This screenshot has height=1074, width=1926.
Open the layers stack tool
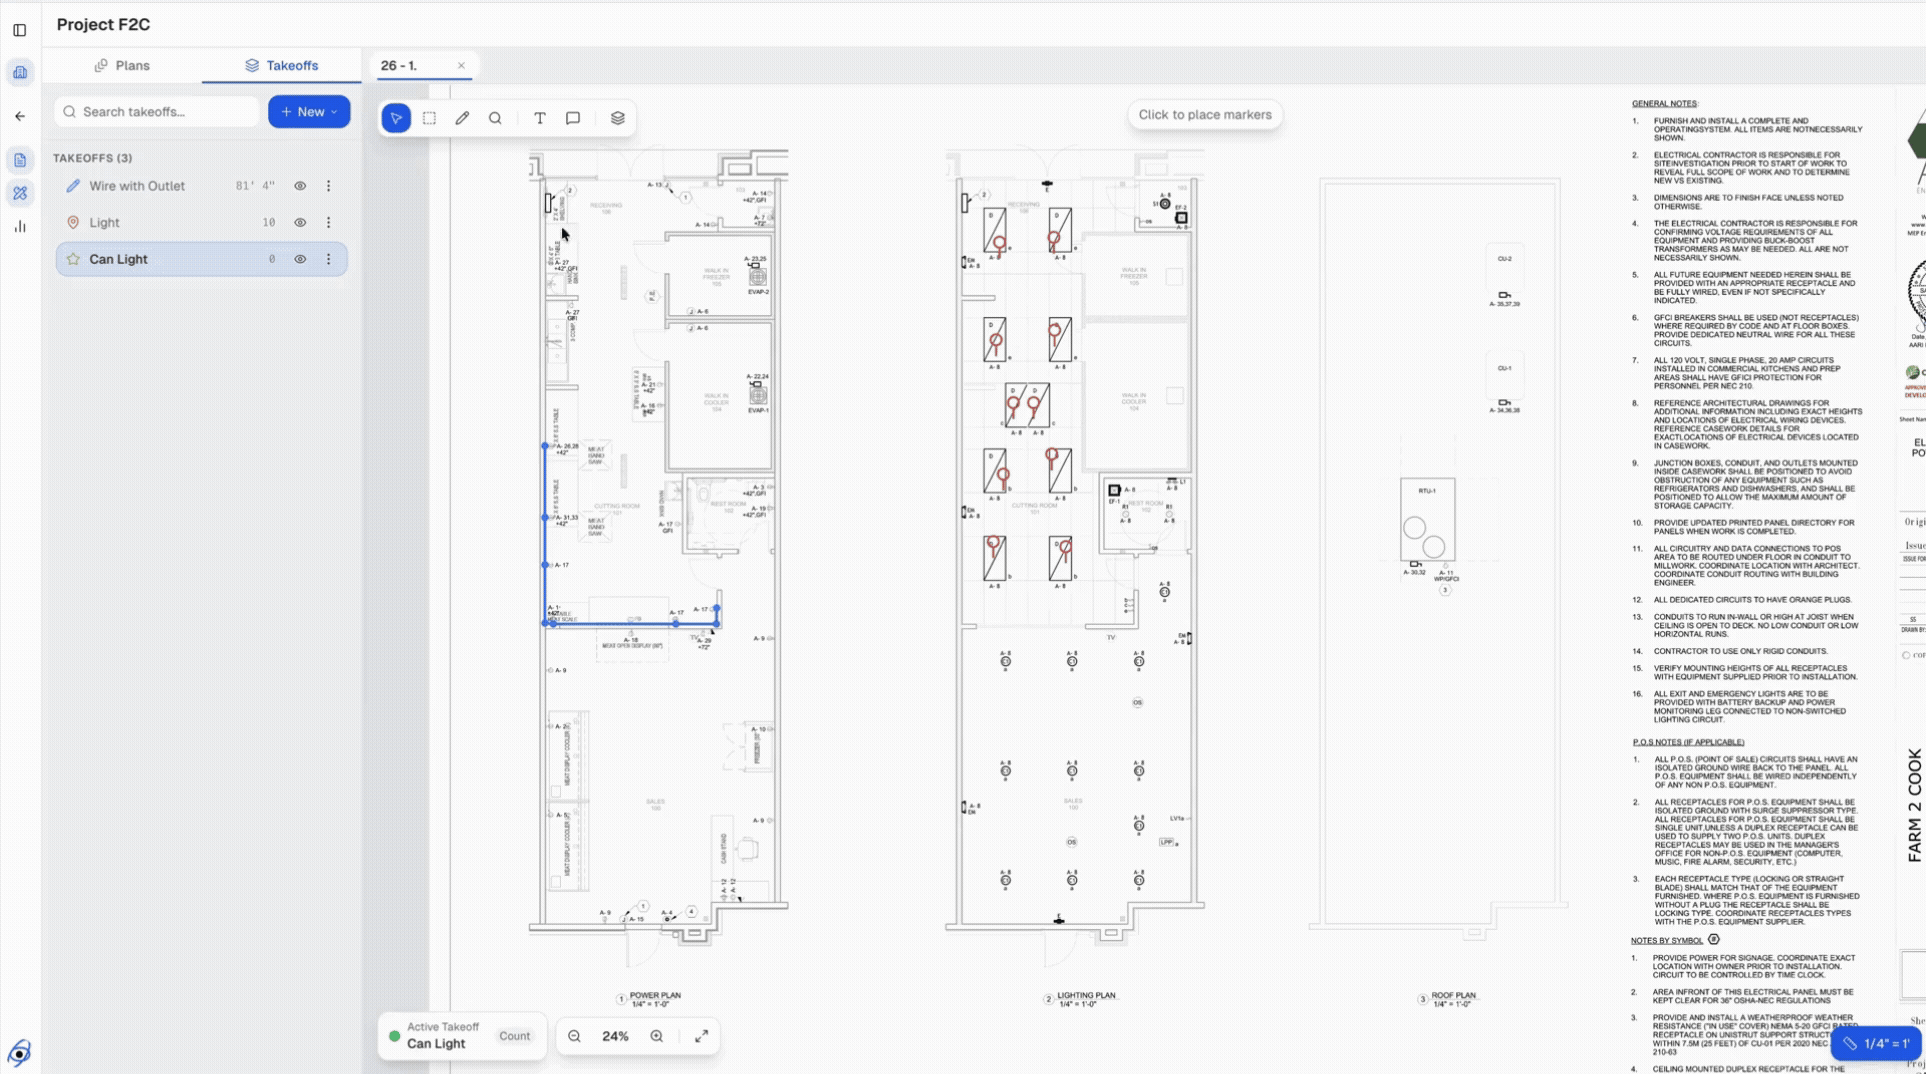pyautogui.click(x=617, y=118)
